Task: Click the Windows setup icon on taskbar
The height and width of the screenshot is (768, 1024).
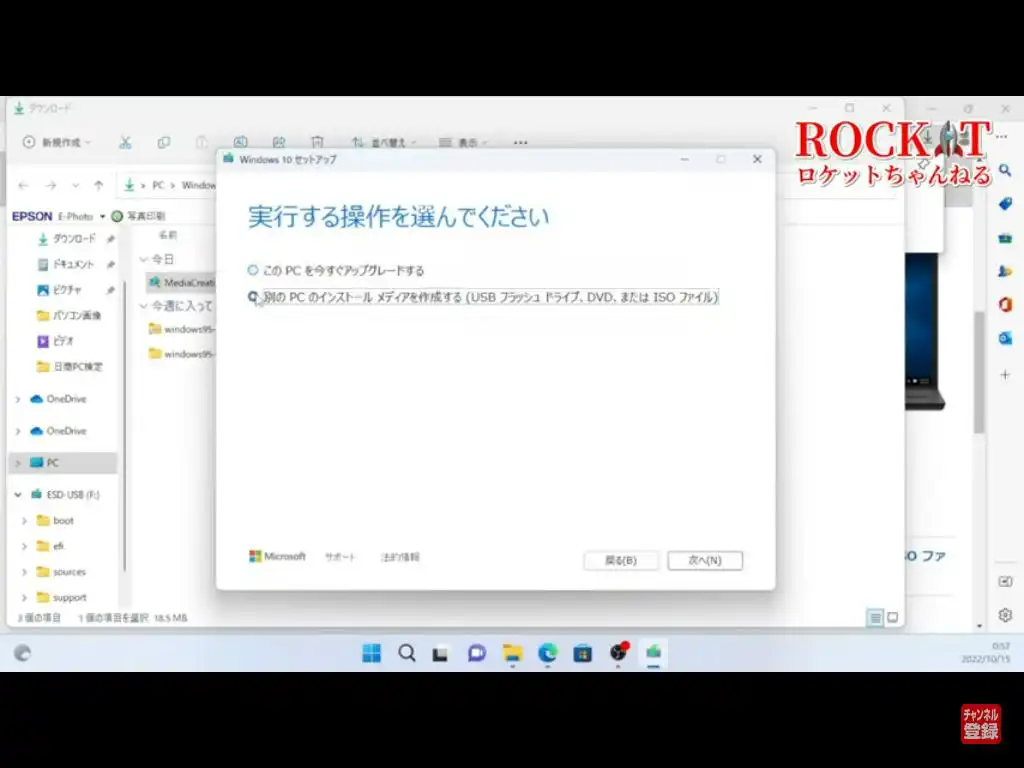Action: (653, 653)
